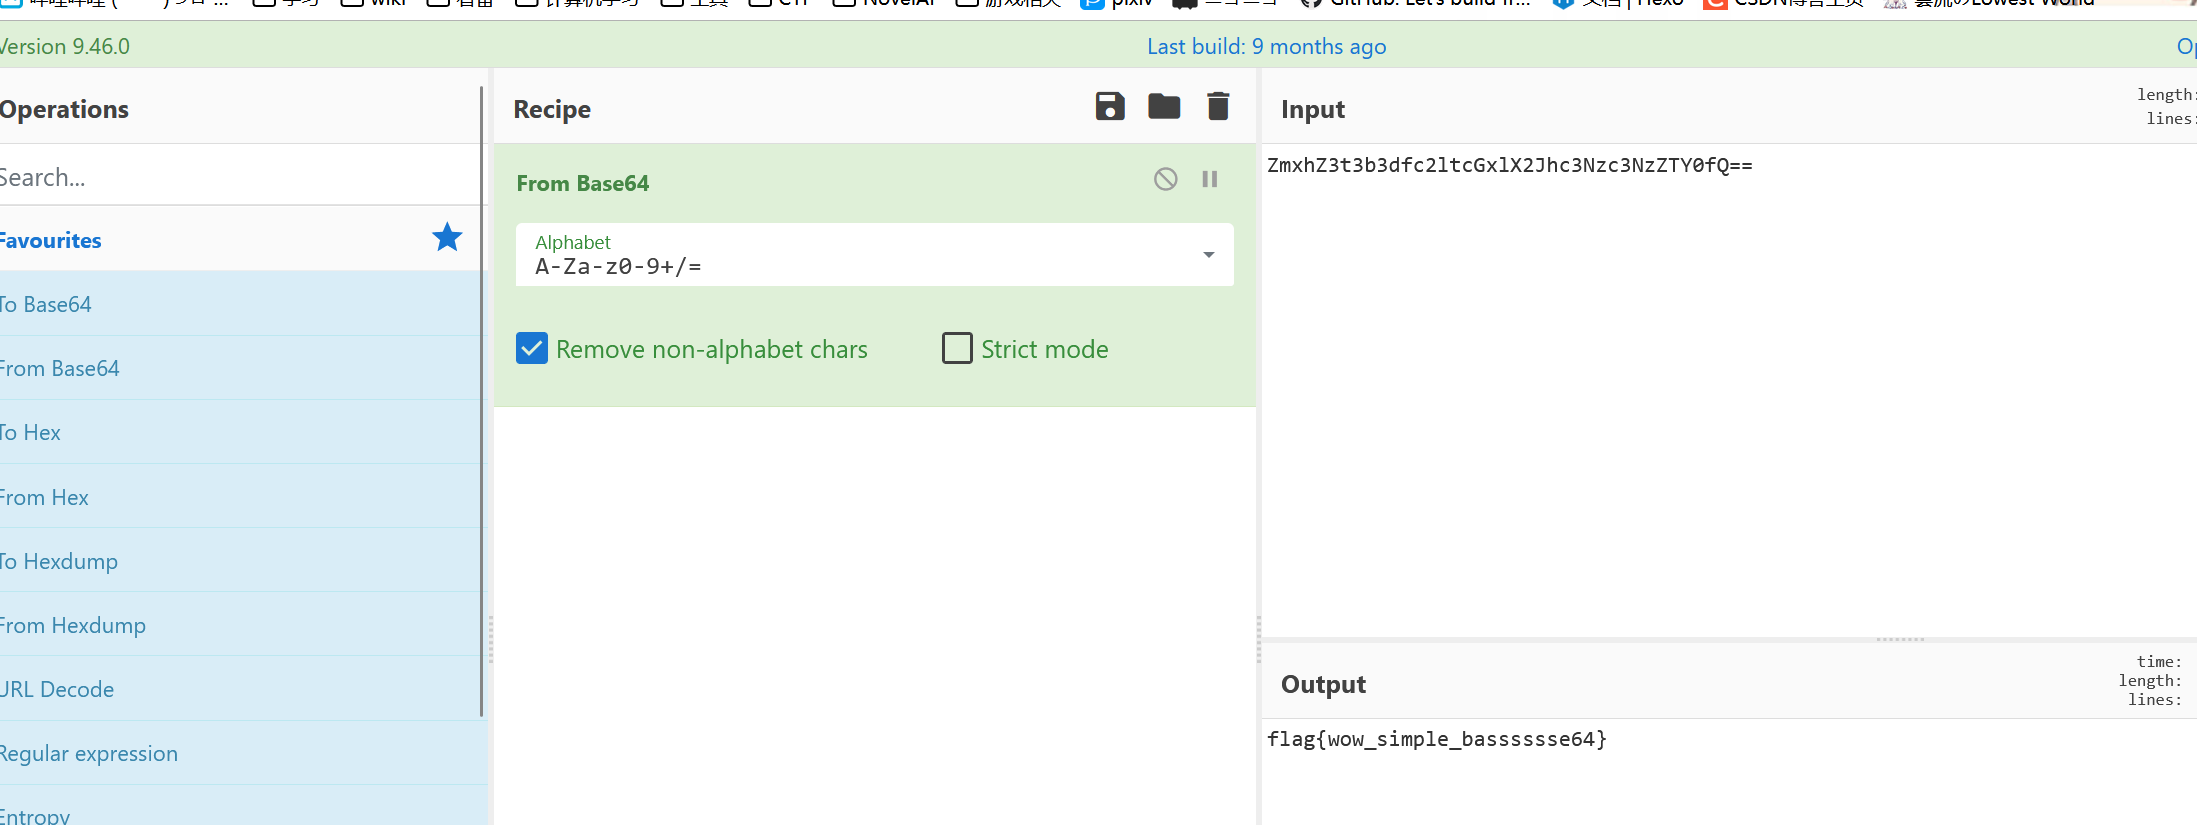
Task: Open the Alphabet dropdown
Action: pyautogui.click(x=874, y=255)
